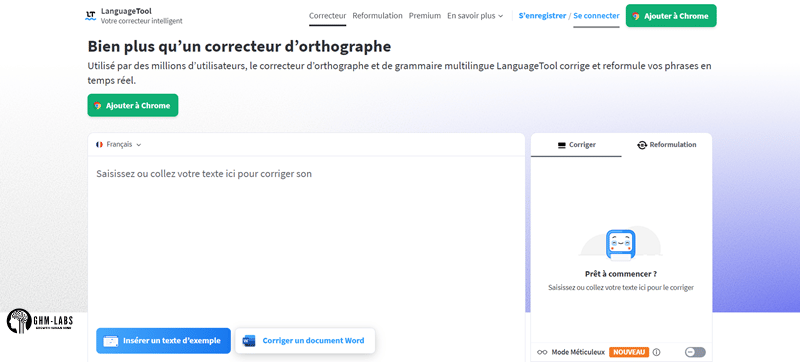Click the Chrome icon in the button below the headline
Screen dimensions: 800x362
[97, 106]
